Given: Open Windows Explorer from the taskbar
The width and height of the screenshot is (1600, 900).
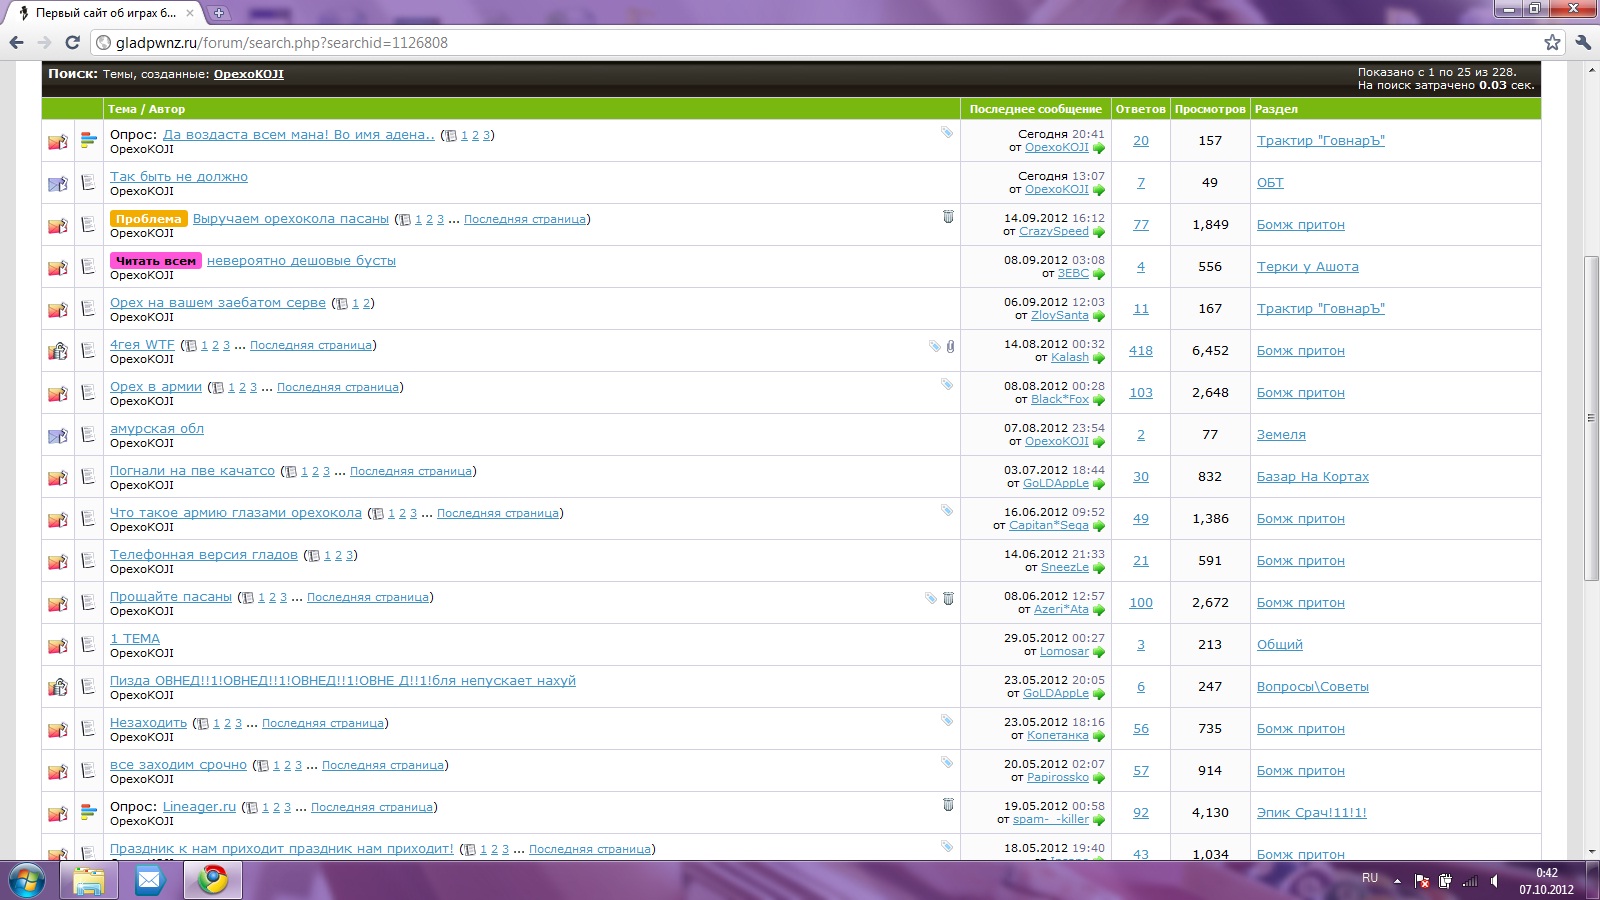Looking at the screenshot, I should pyautogui.click(x=88, y=880).
